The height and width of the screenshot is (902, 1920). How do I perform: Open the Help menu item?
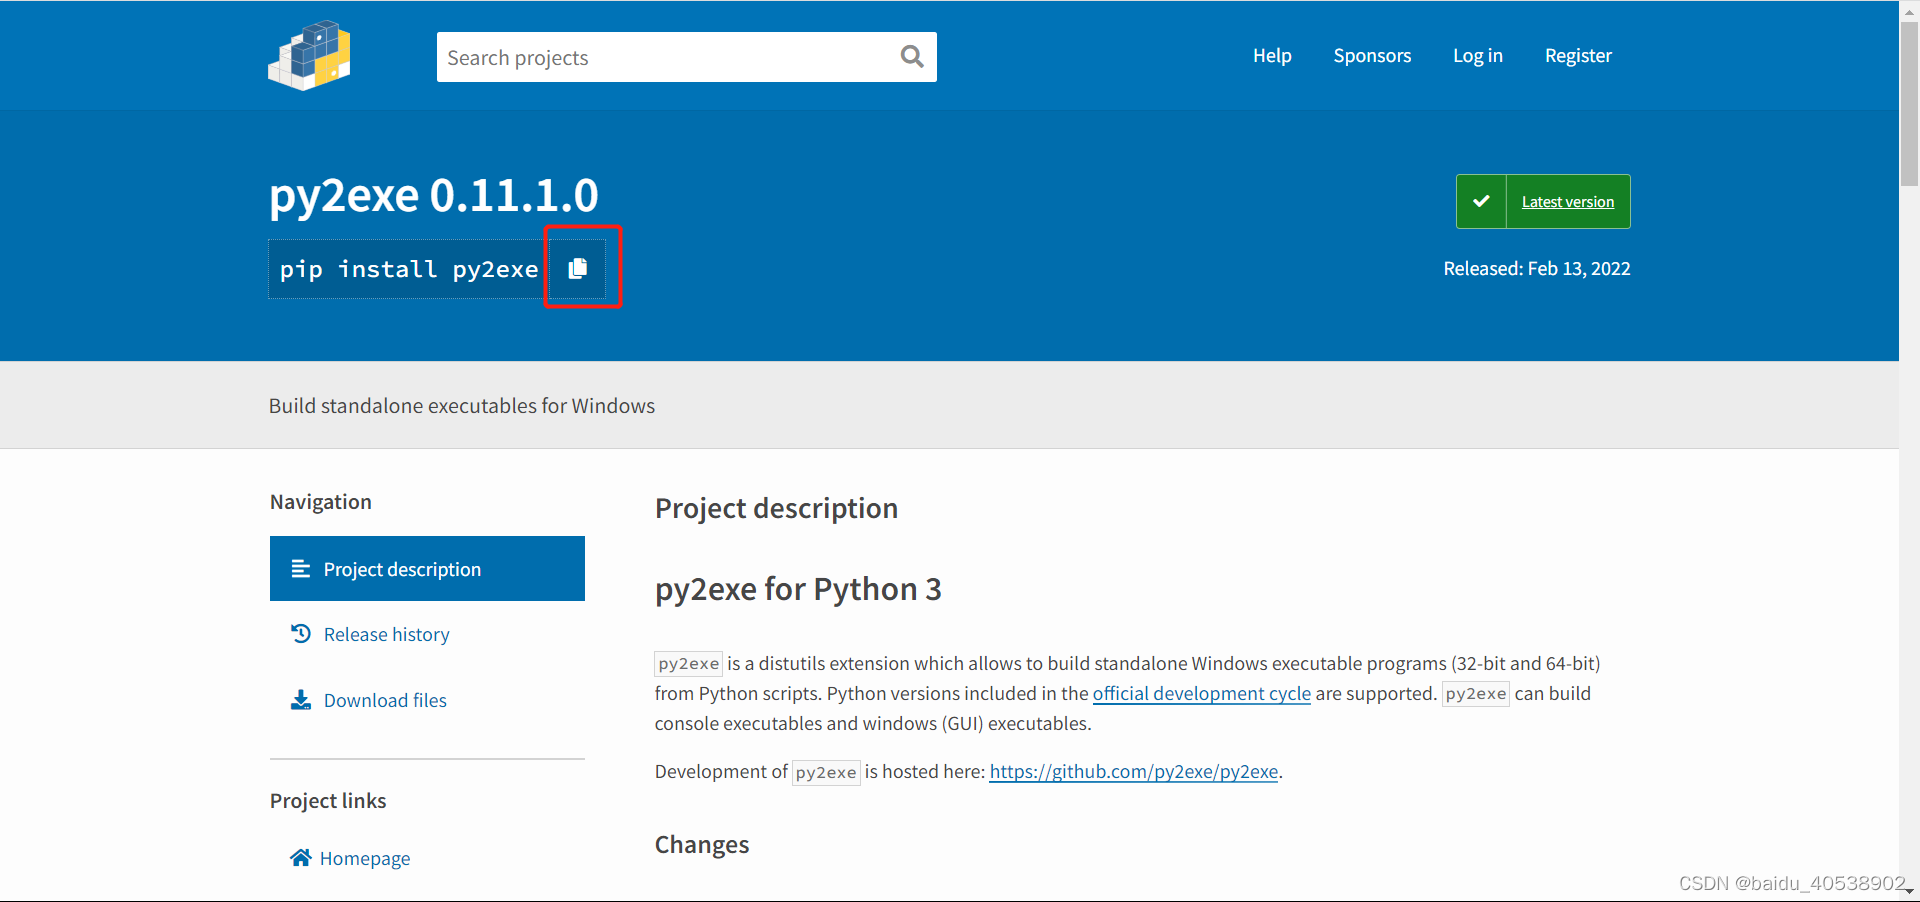tap(1271, 55)
